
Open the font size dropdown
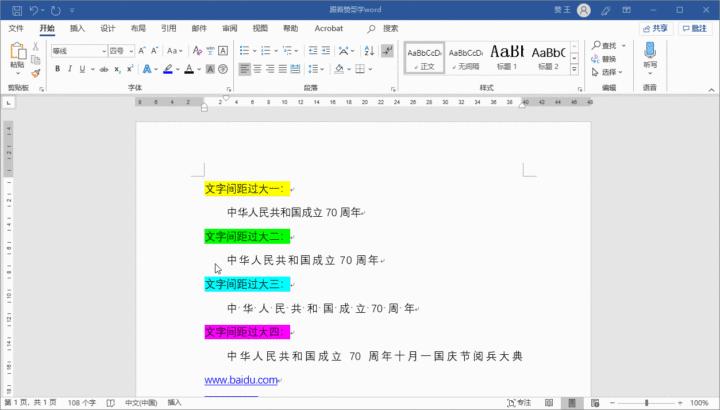pyautogui.click(x=131, y=51)
